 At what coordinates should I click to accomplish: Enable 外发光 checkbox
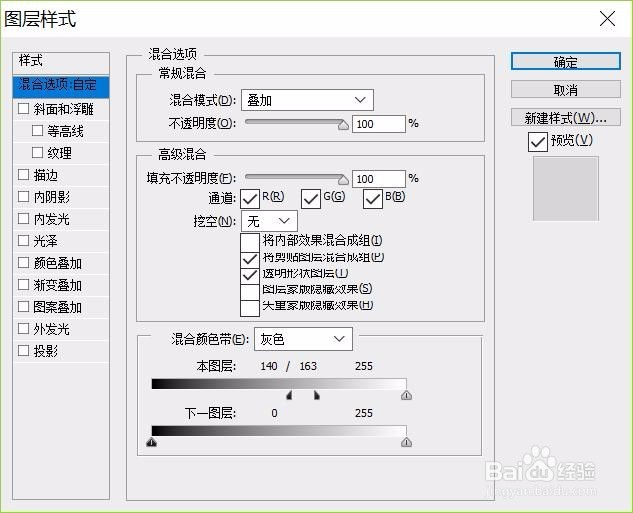coord(23,328)
